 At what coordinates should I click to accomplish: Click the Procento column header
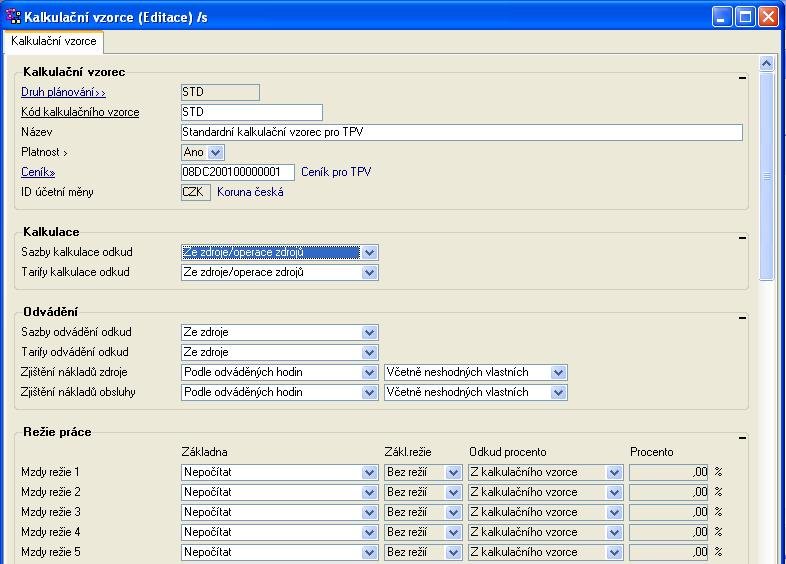coord(652,452)
